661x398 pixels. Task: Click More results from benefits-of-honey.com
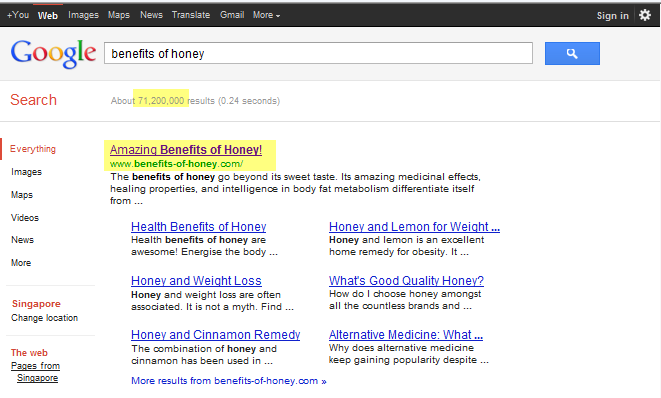click(x=229, y=381)
